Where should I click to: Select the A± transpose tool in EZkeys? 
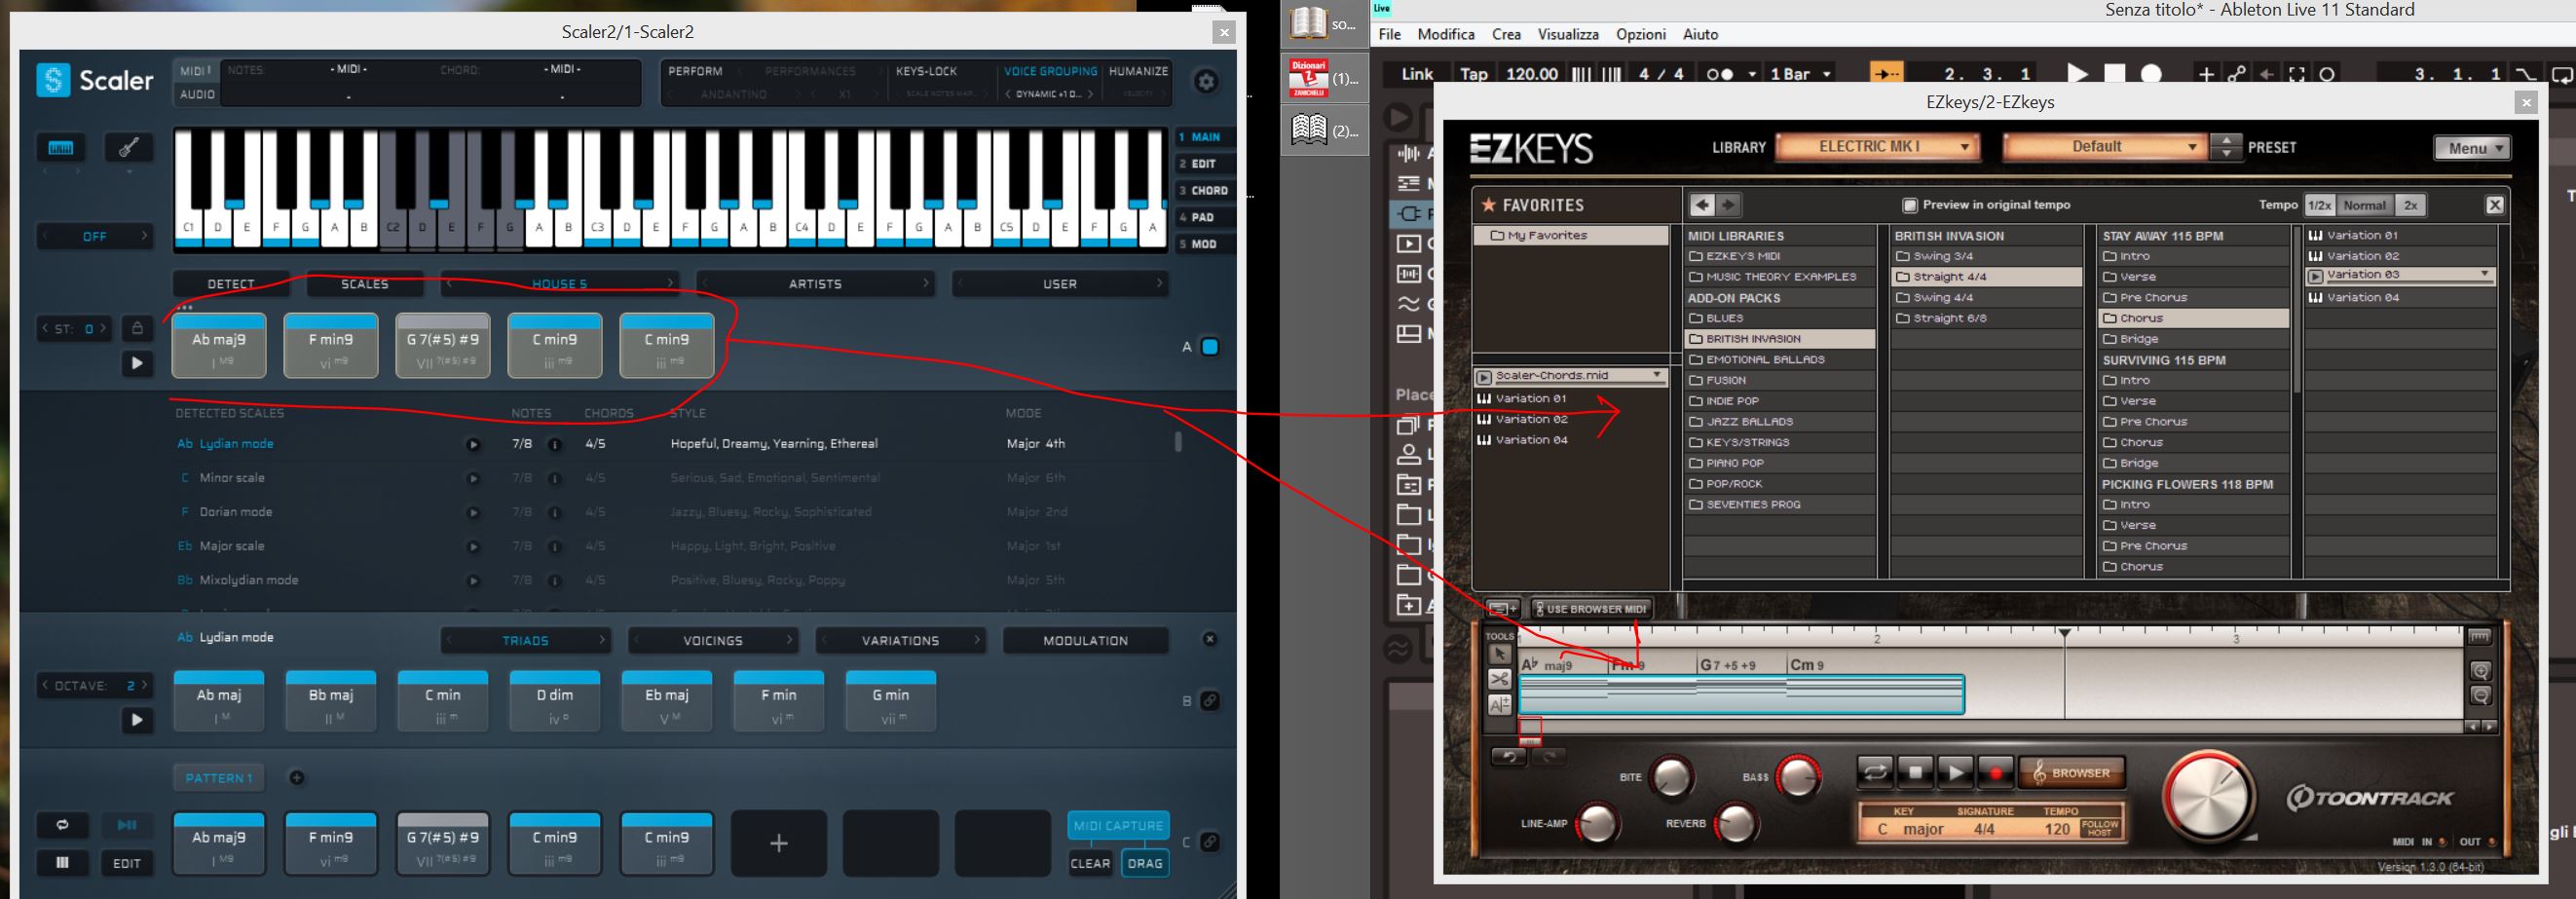(1499, 705)
